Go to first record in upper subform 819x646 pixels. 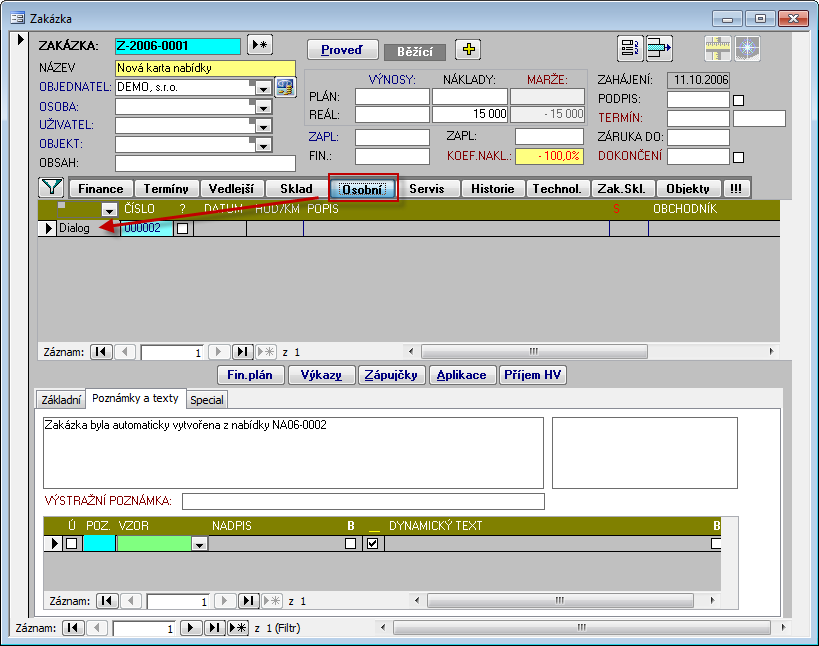[101, 352]
